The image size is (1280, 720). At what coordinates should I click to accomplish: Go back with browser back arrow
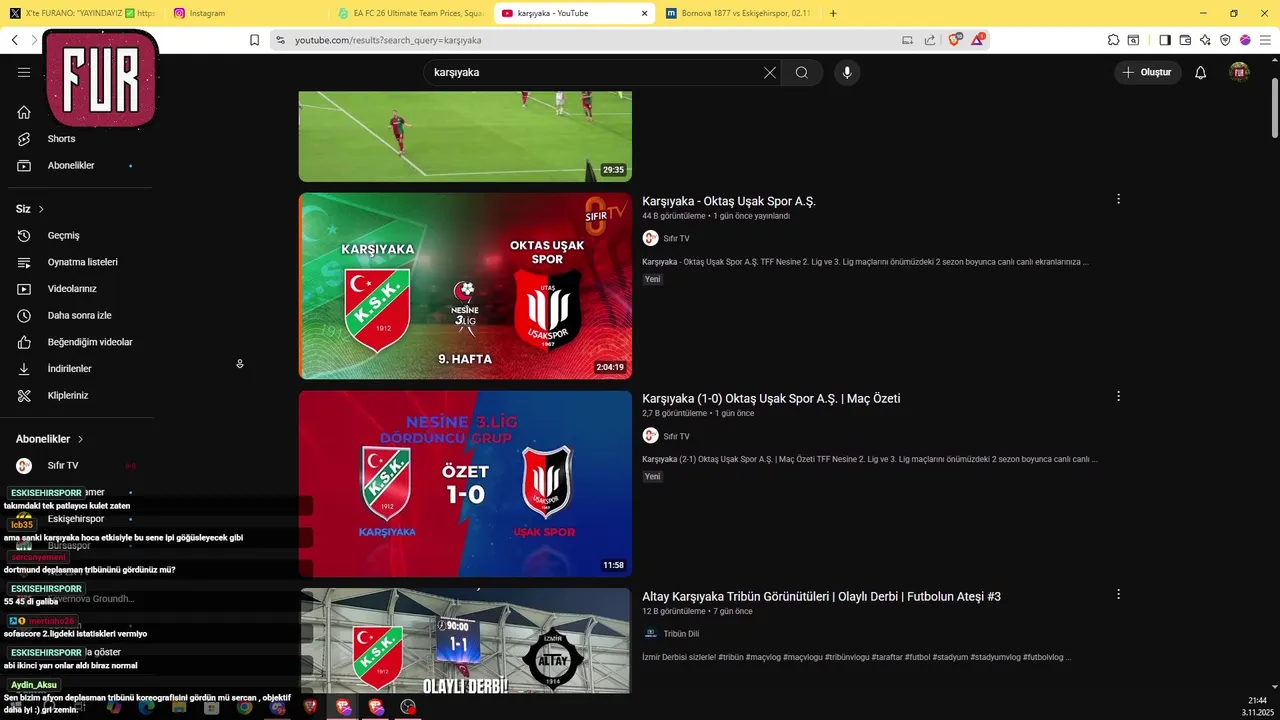click(x=15, y=40)
